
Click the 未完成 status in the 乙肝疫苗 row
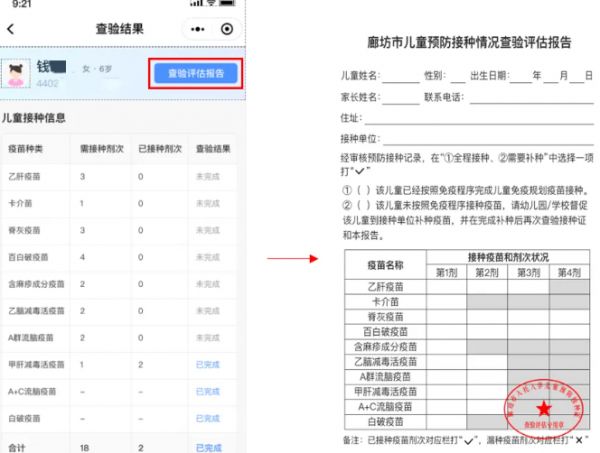pos(209,176)
